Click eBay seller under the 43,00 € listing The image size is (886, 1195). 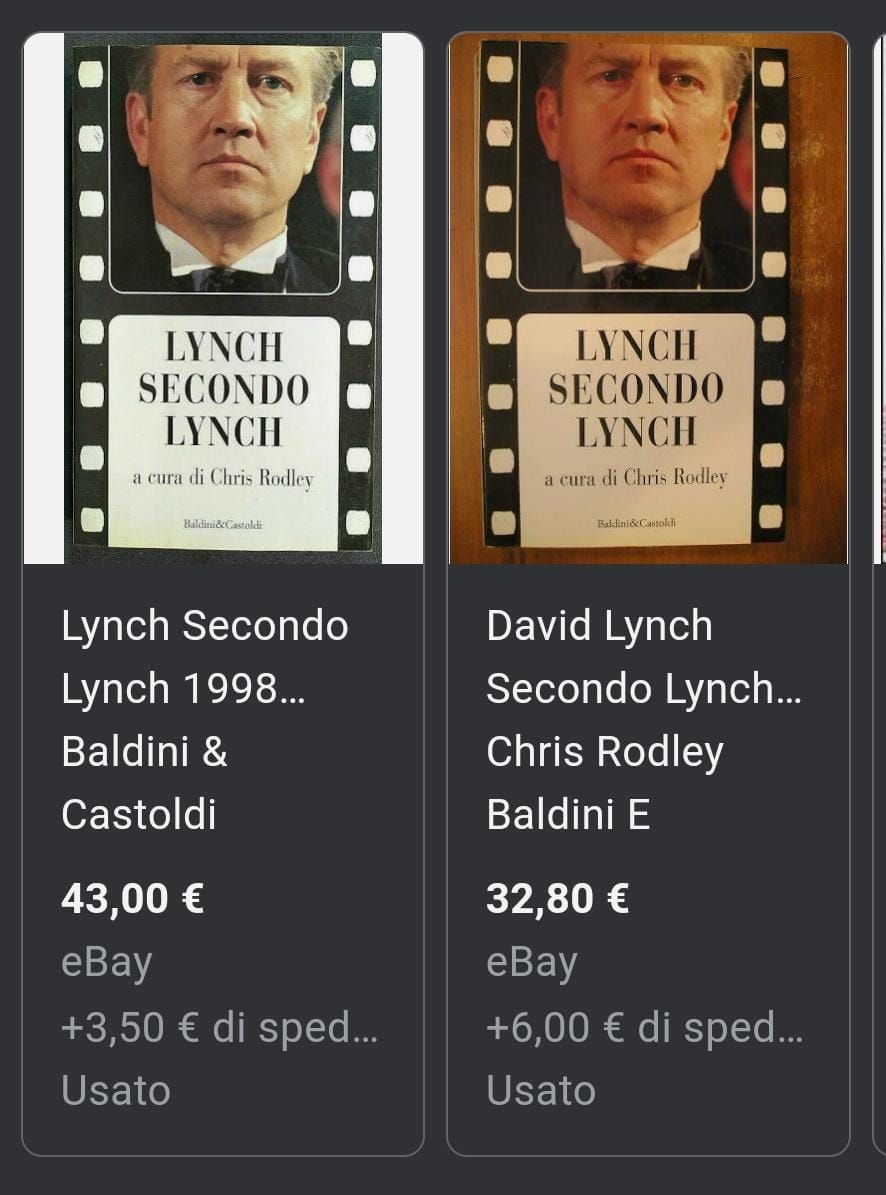[x=107, y=963]
